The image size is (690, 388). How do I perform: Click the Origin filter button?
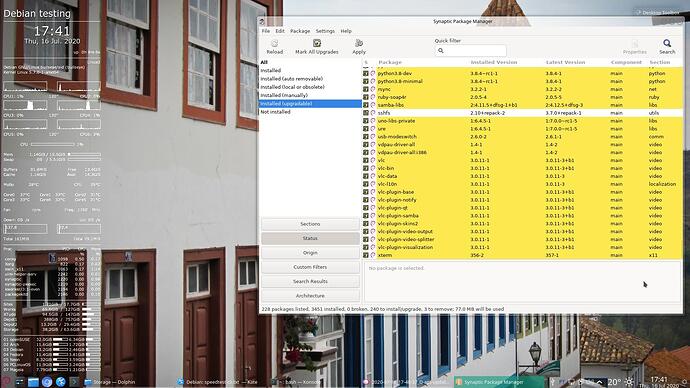coord(310,253)
